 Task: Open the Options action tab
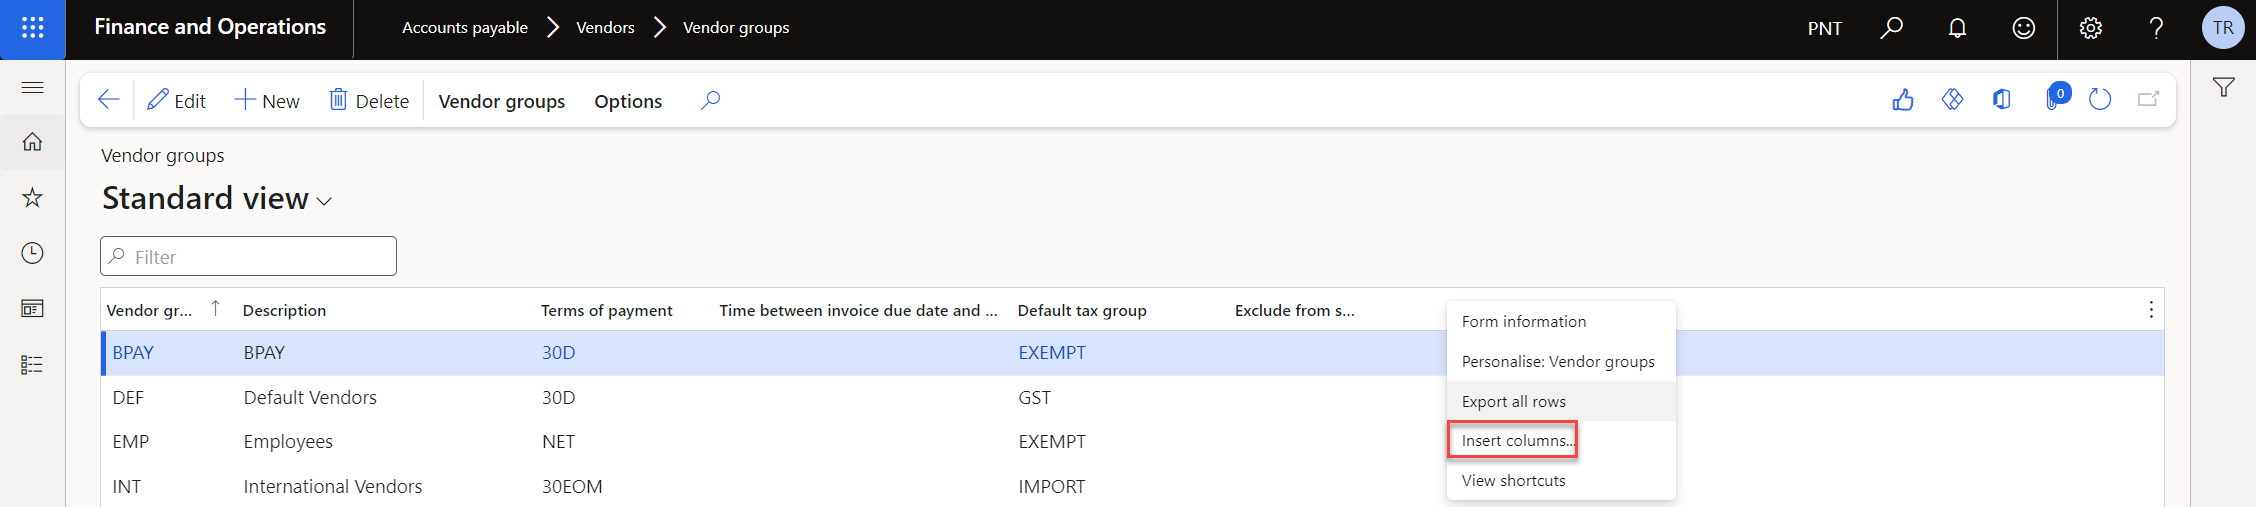point(628,101)
